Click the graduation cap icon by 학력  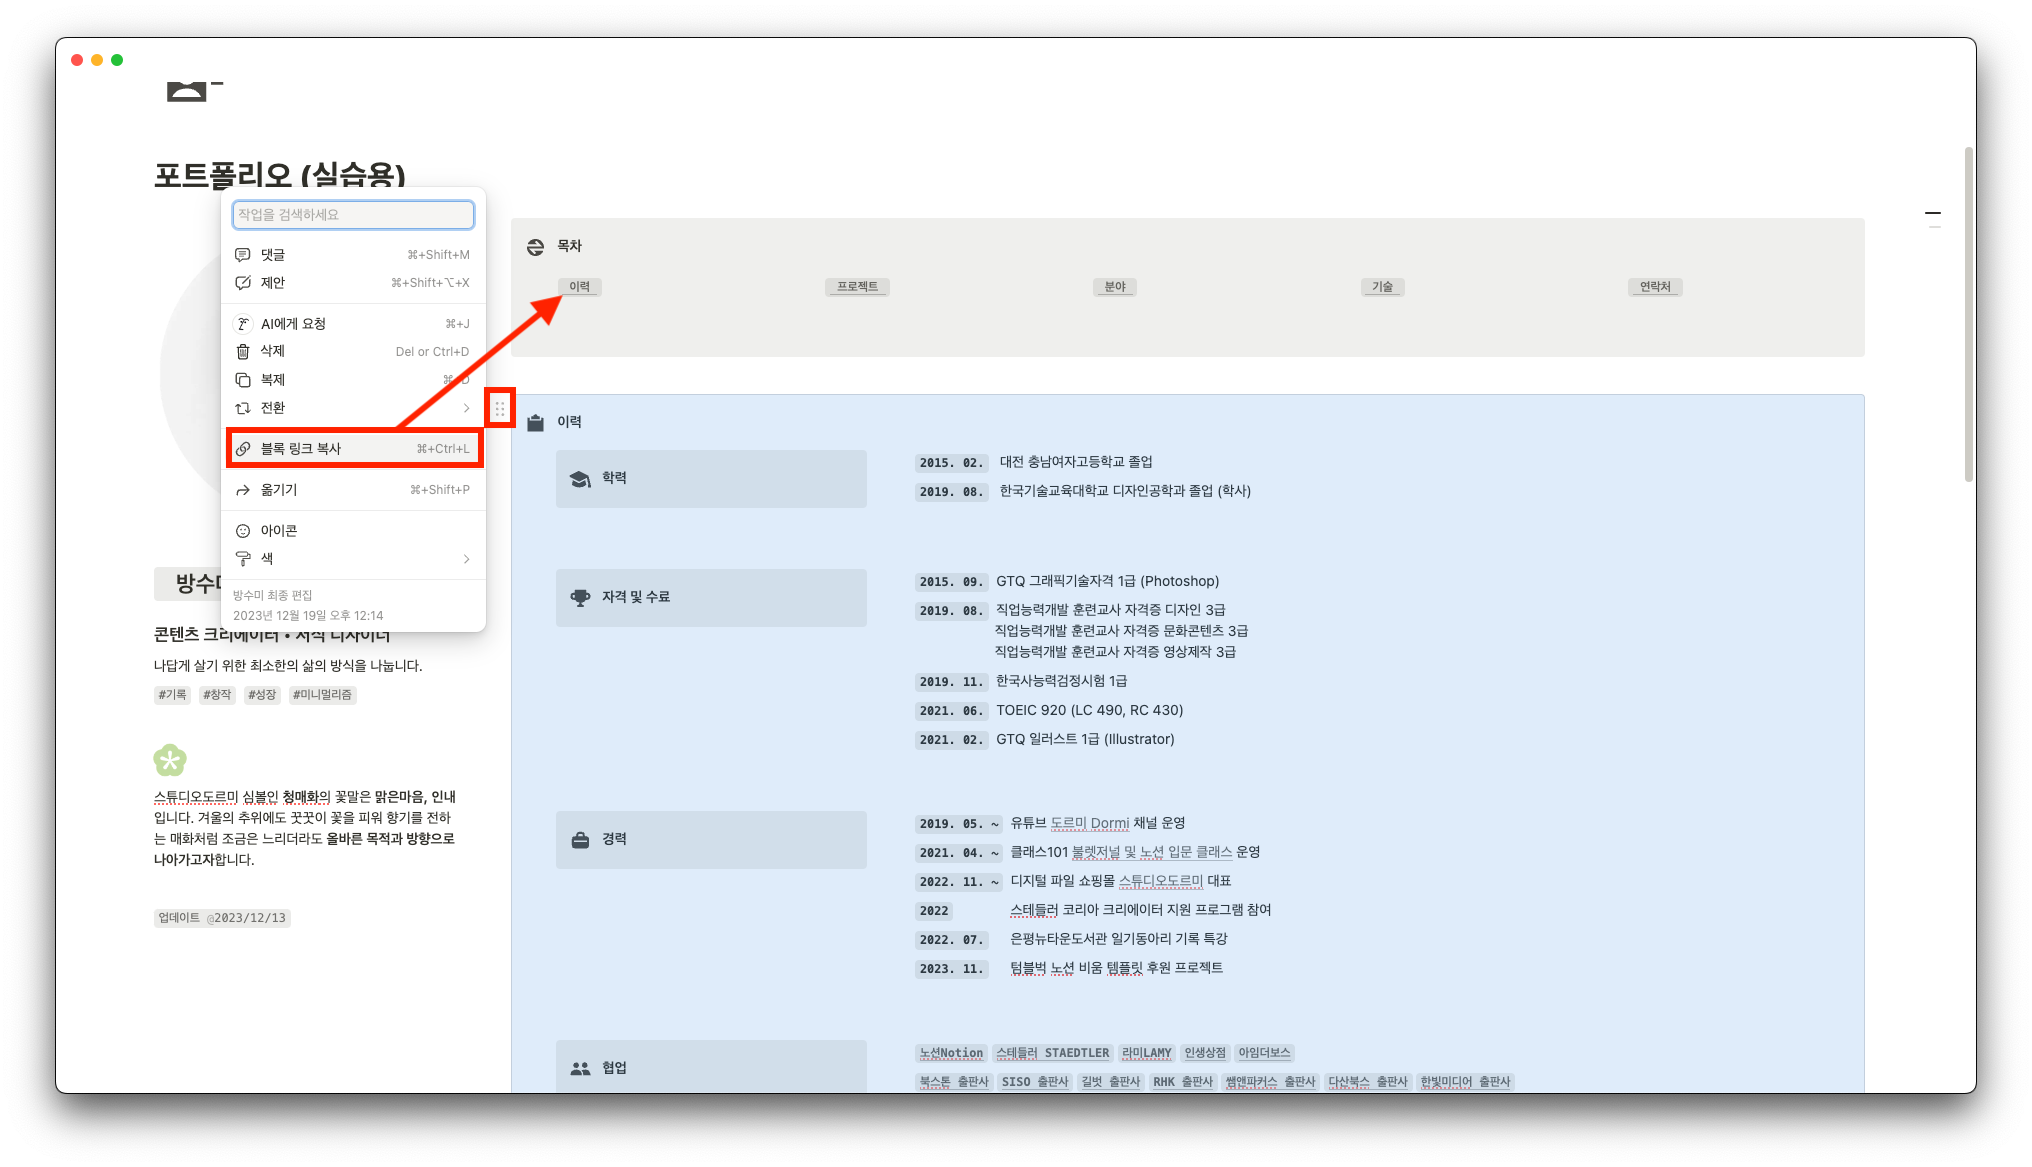tap(580, 479)
